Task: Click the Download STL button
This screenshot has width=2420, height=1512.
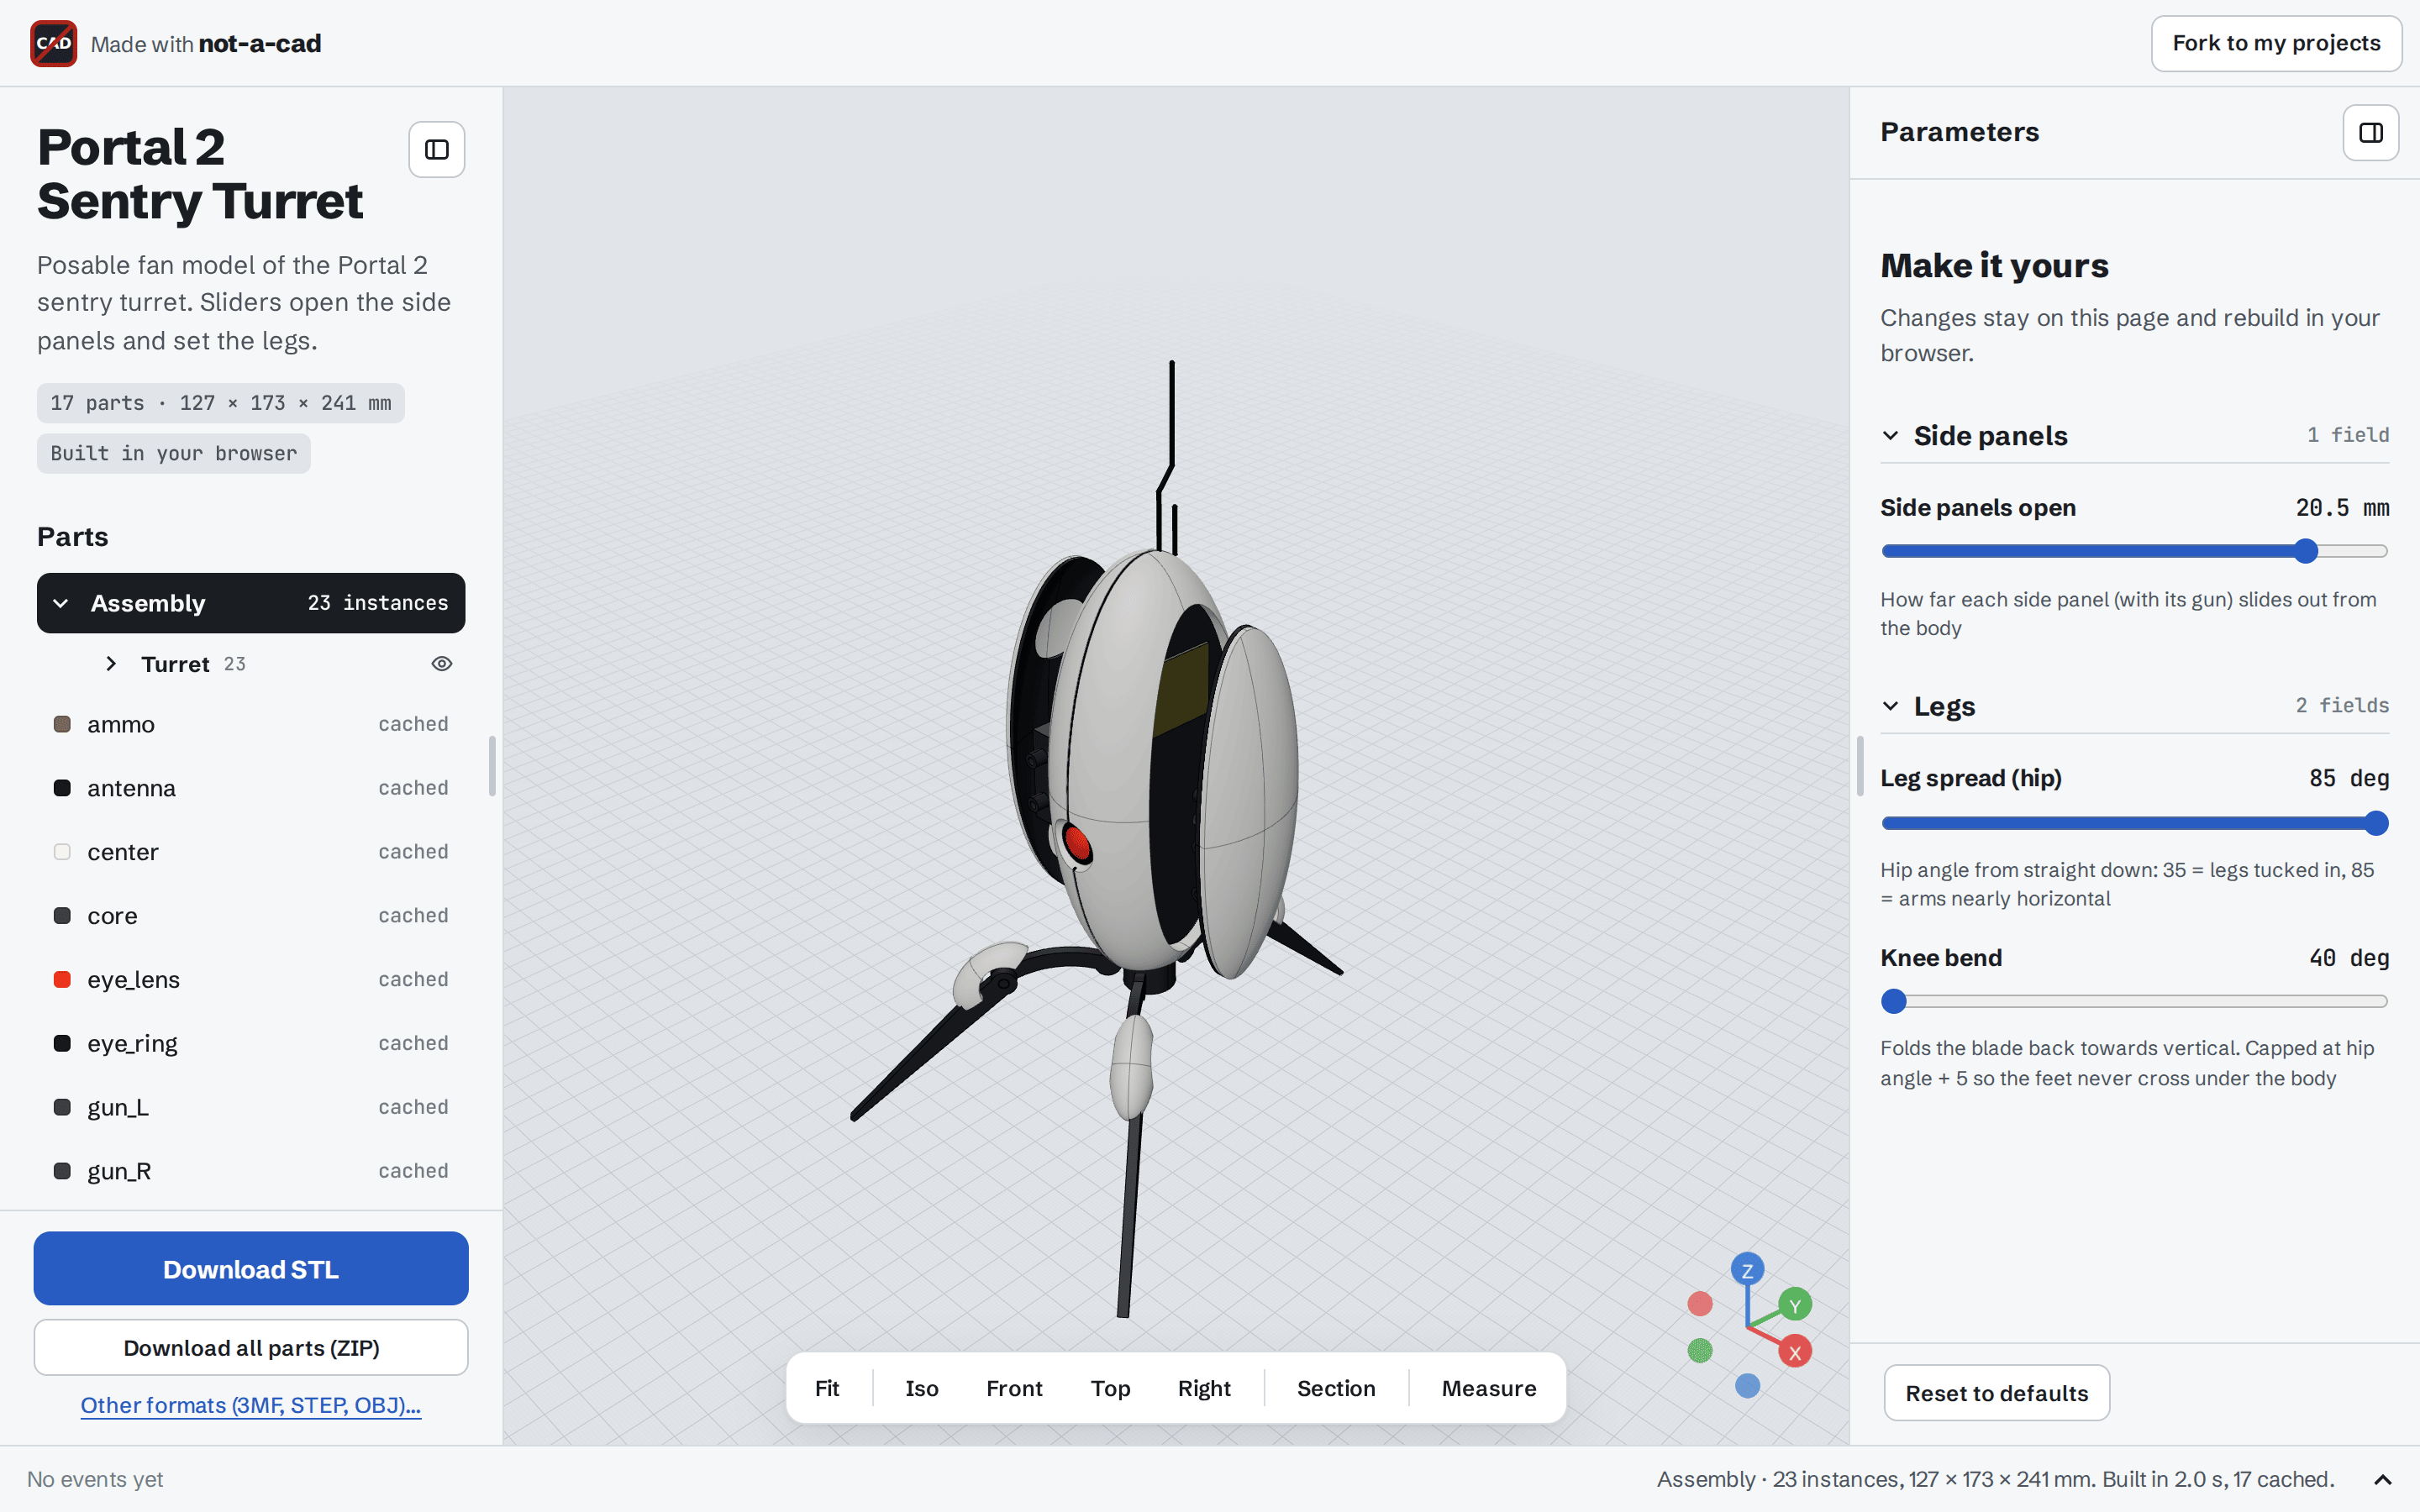Action: (251, 1269)
